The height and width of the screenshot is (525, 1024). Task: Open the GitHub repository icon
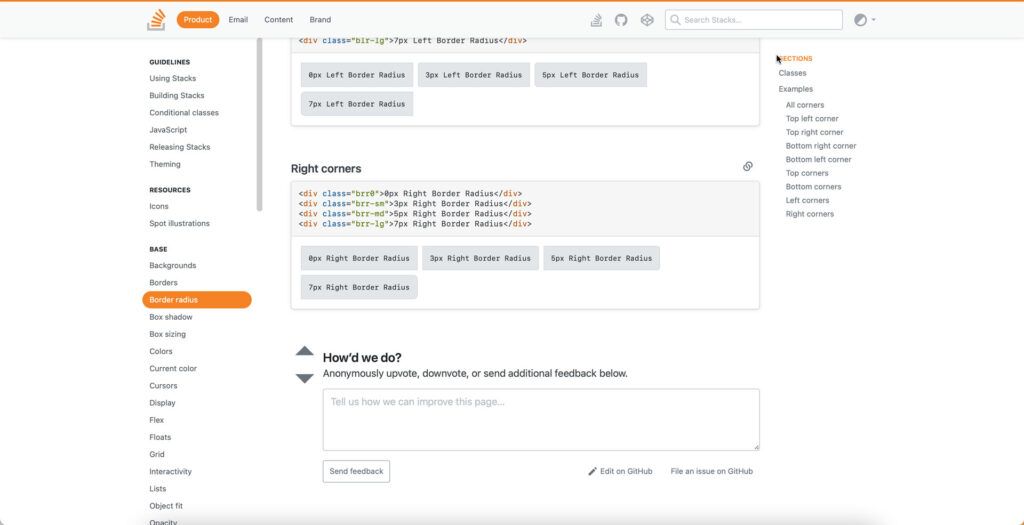[621, 20]
